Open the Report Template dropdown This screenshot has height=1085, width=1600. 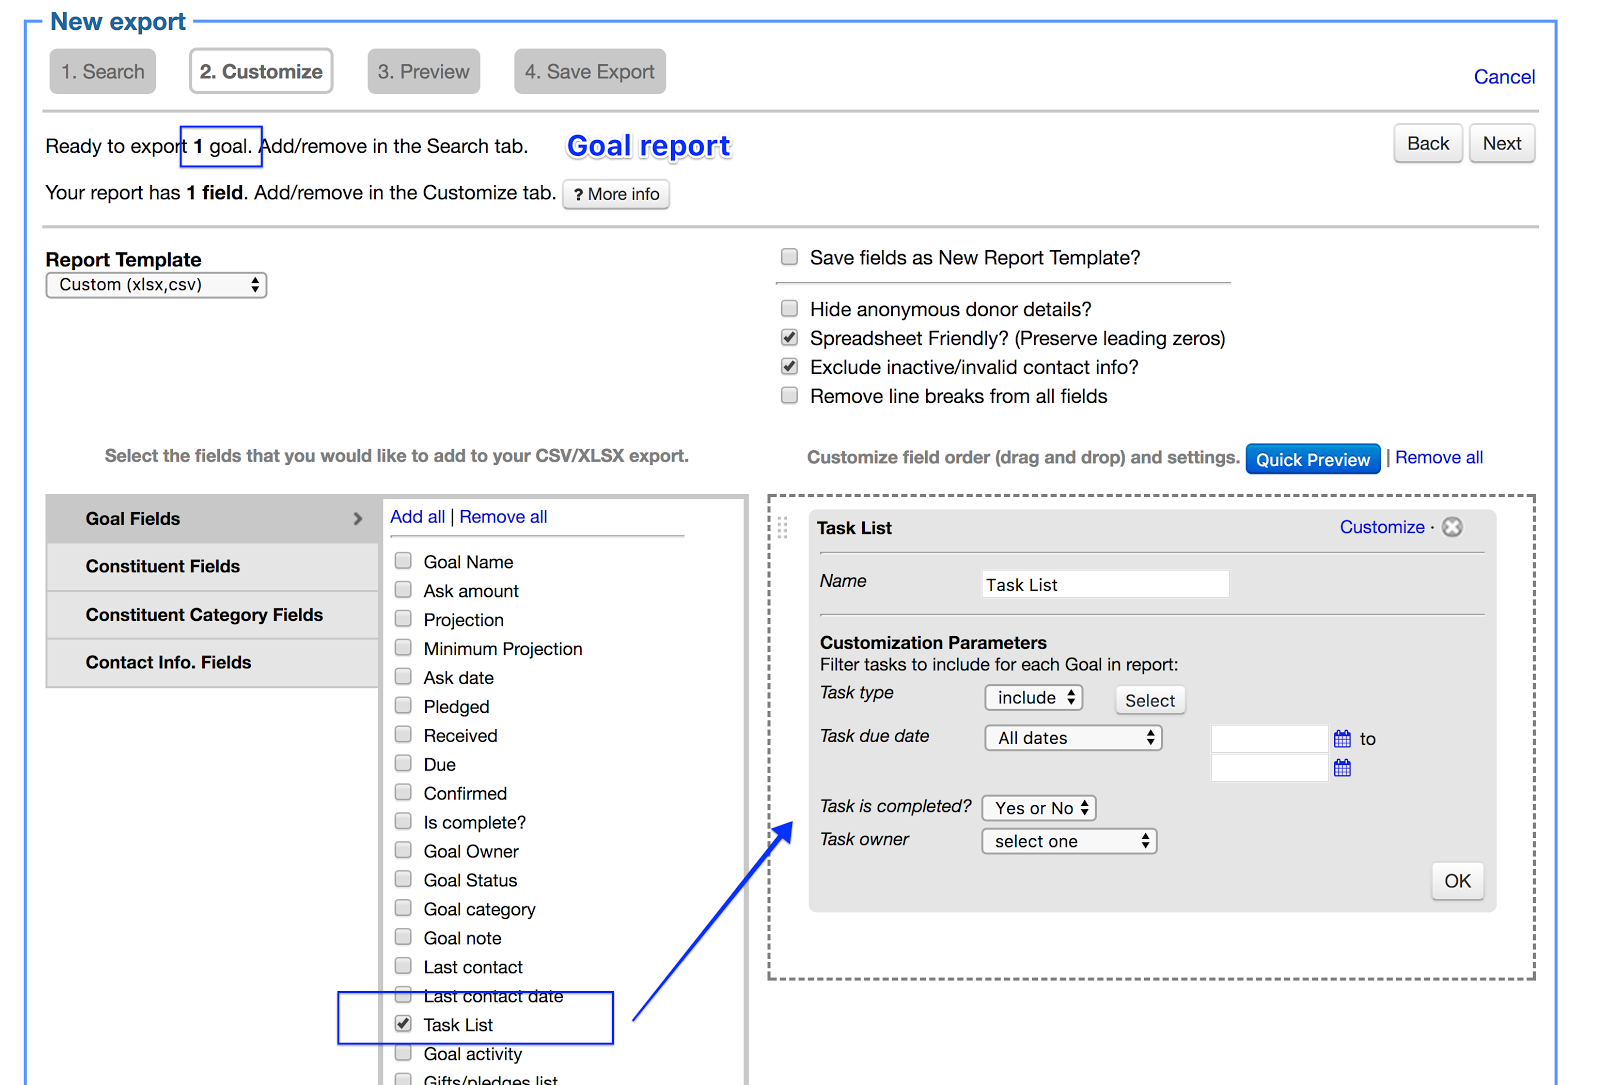coord(156,285)
